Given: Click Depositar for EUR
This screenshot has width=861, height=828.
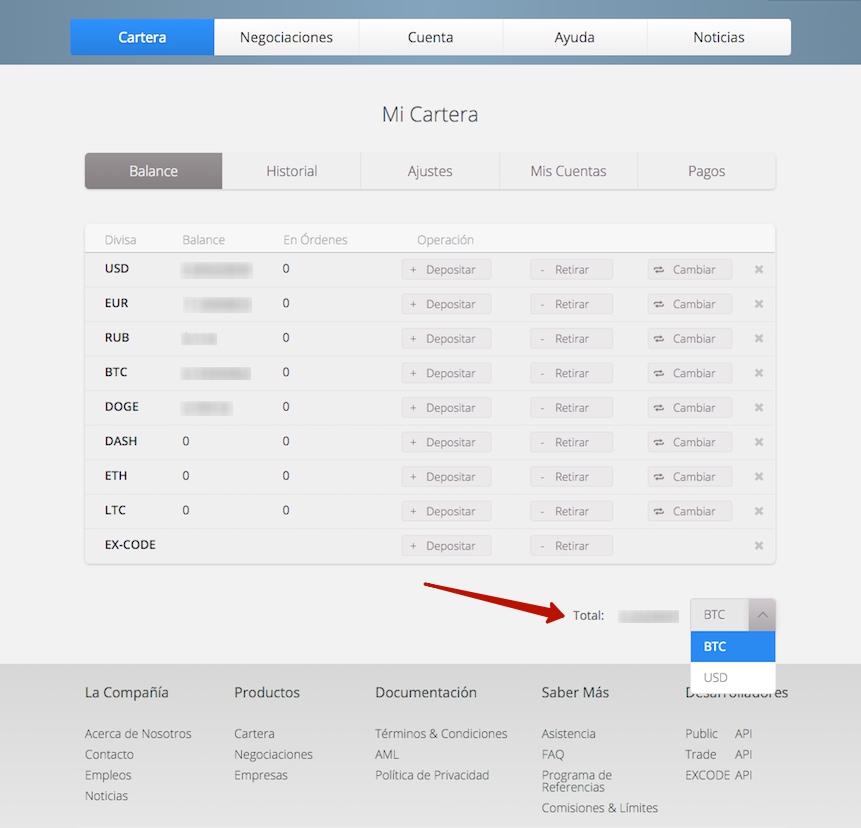Looking at the screenshot, I should pos(446,304).
